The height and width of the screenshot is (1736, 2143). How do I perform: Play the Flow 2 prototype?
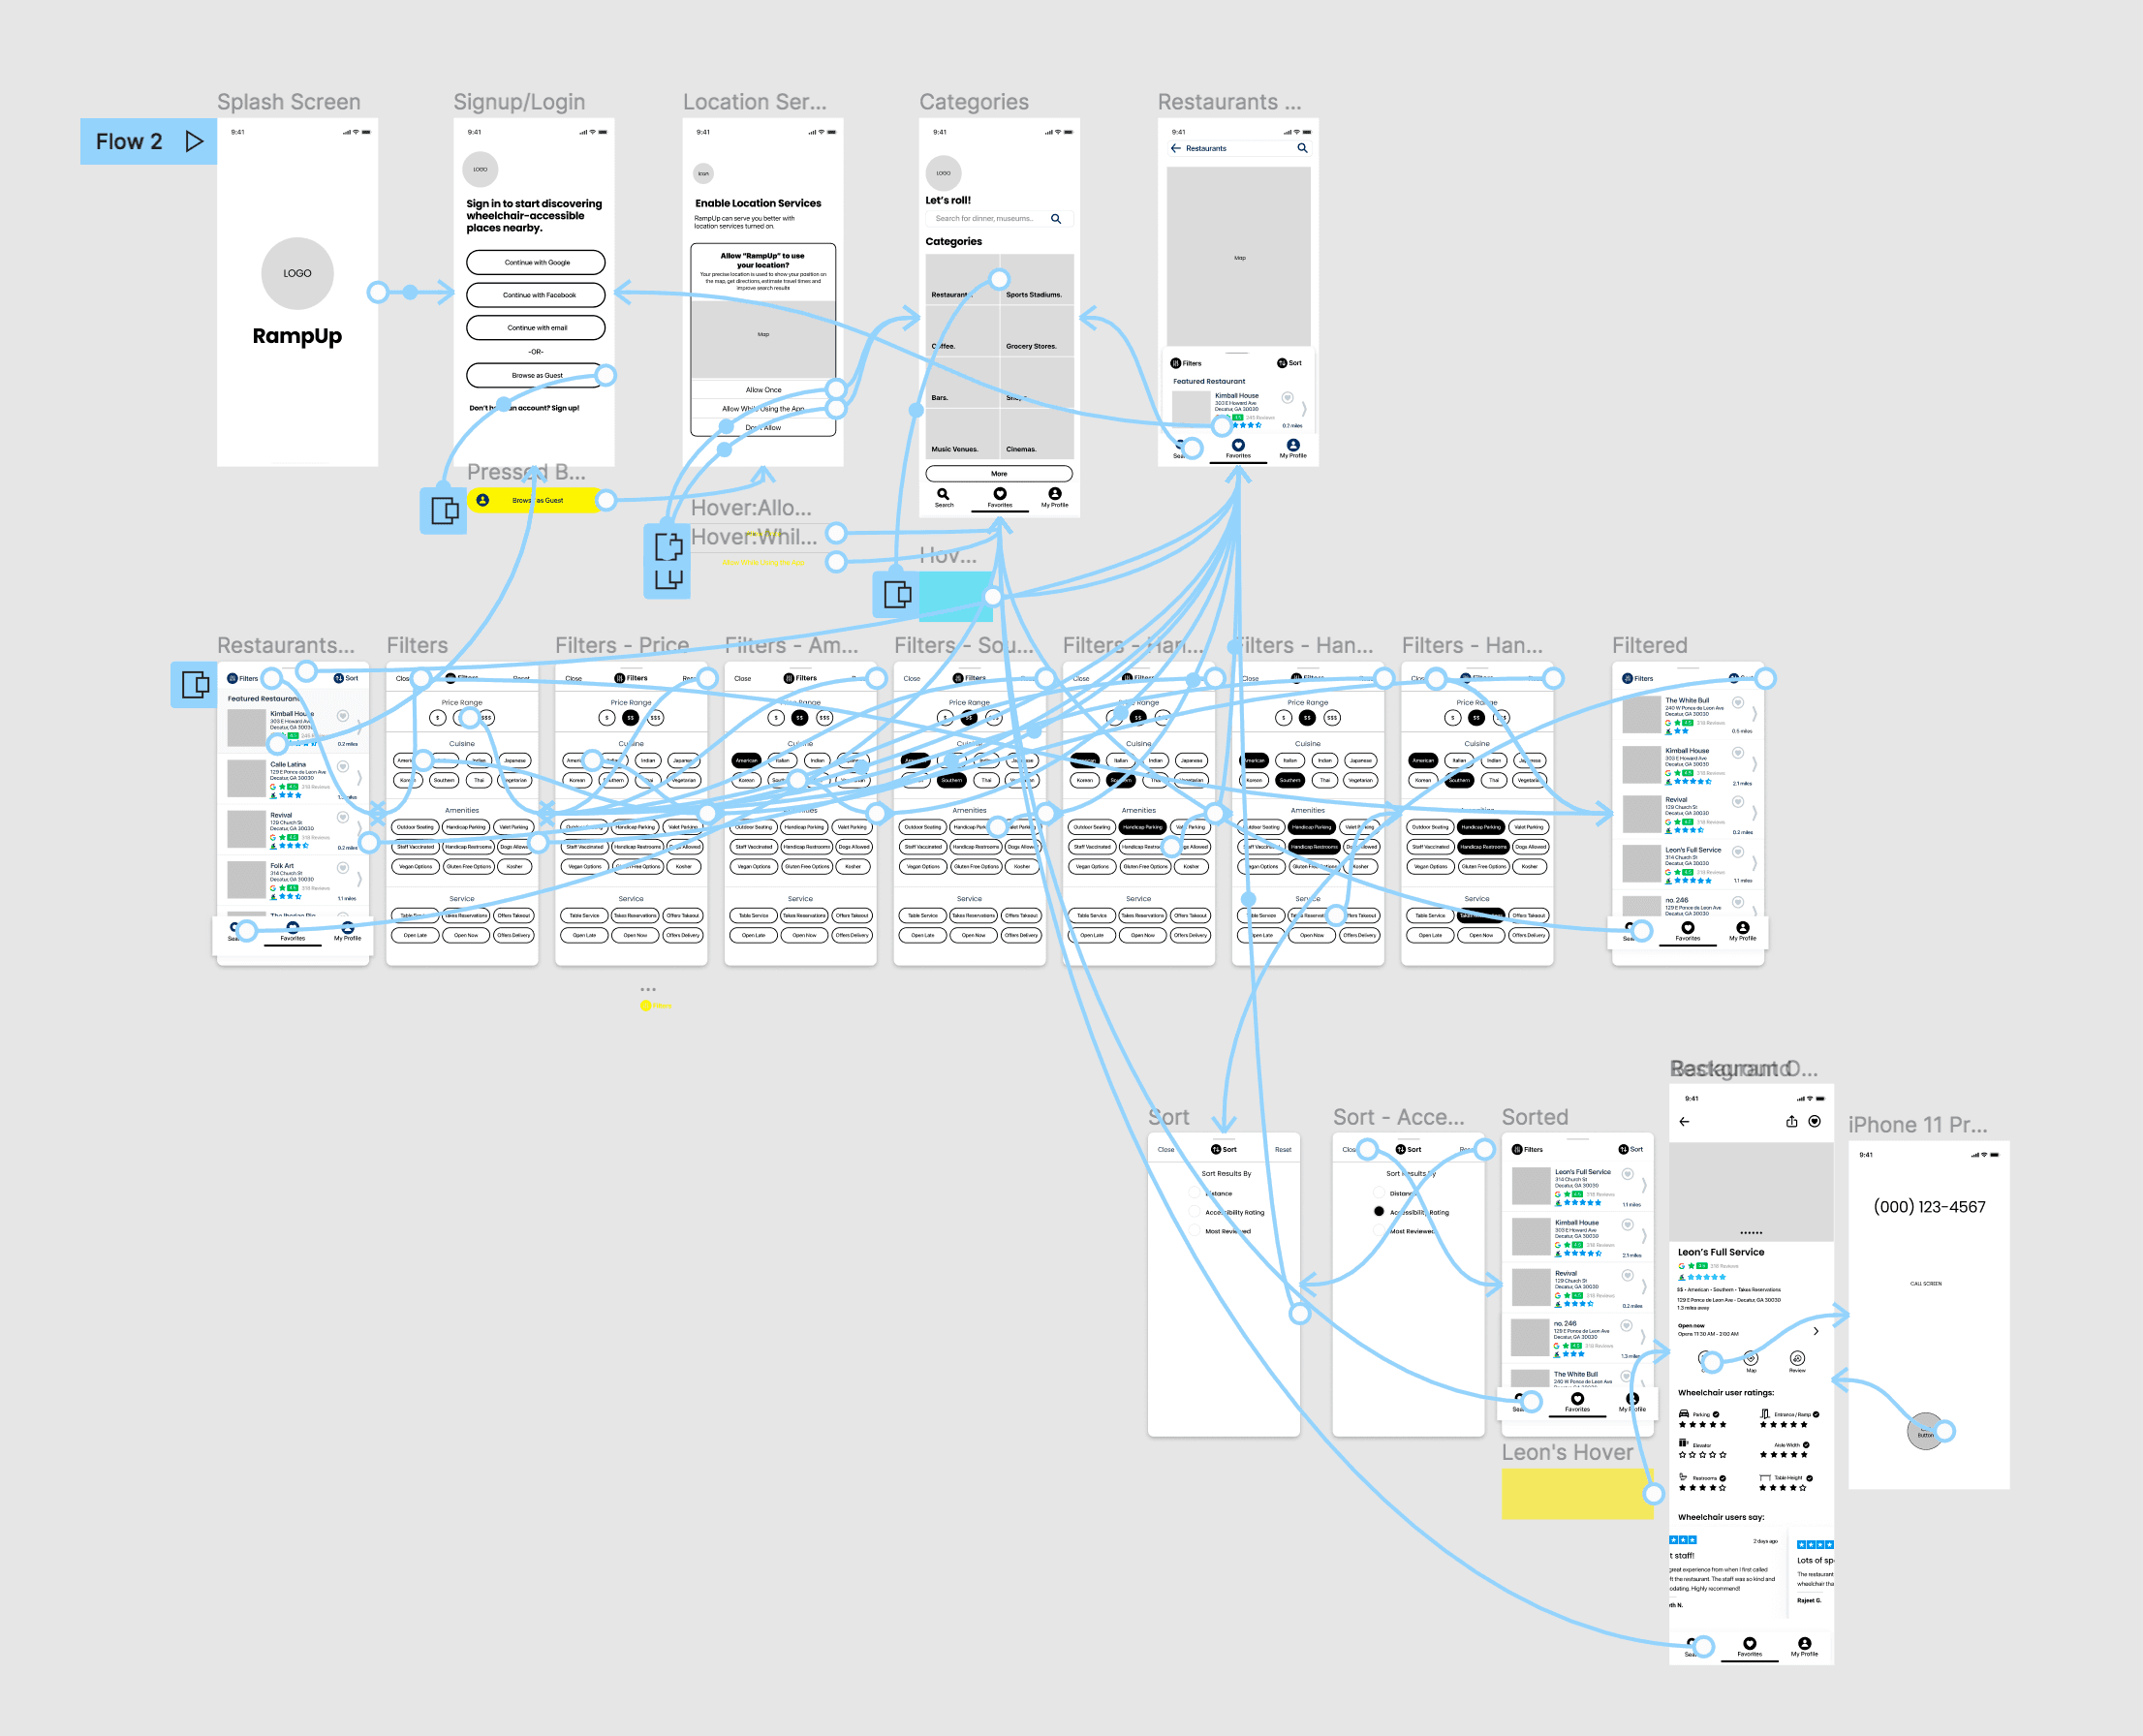(x=195, y=142)
